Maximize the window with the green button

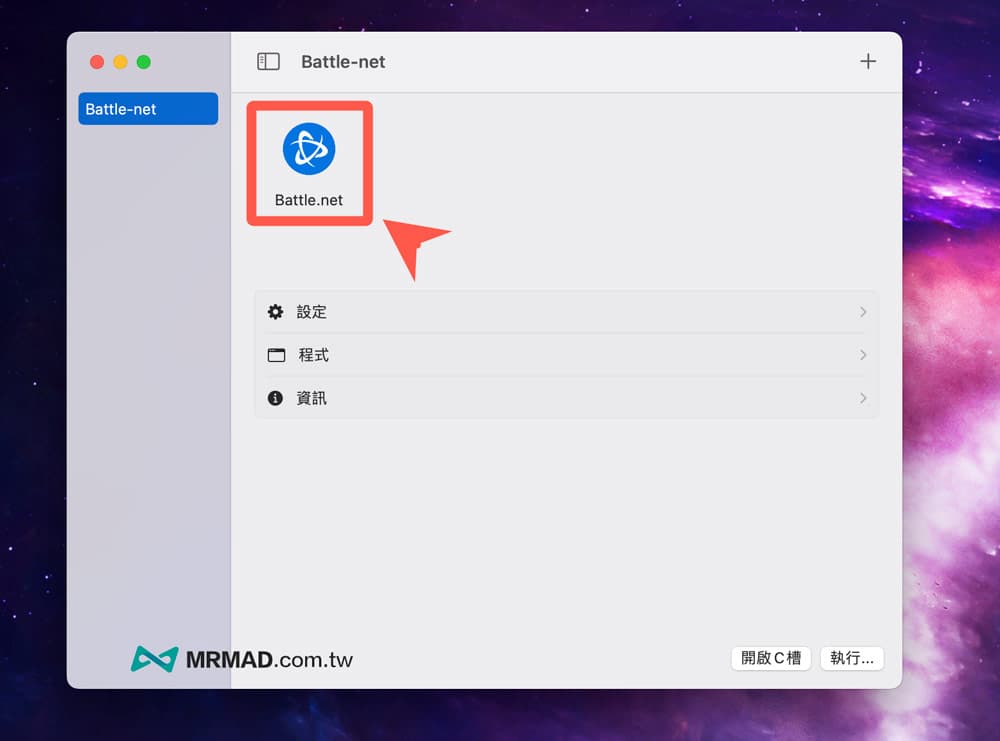143,62
